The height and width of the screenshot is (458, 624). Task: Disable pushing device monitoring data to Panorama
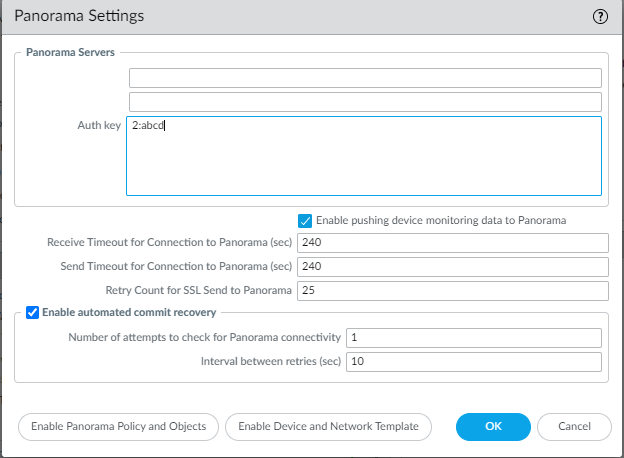click(305, 220)
